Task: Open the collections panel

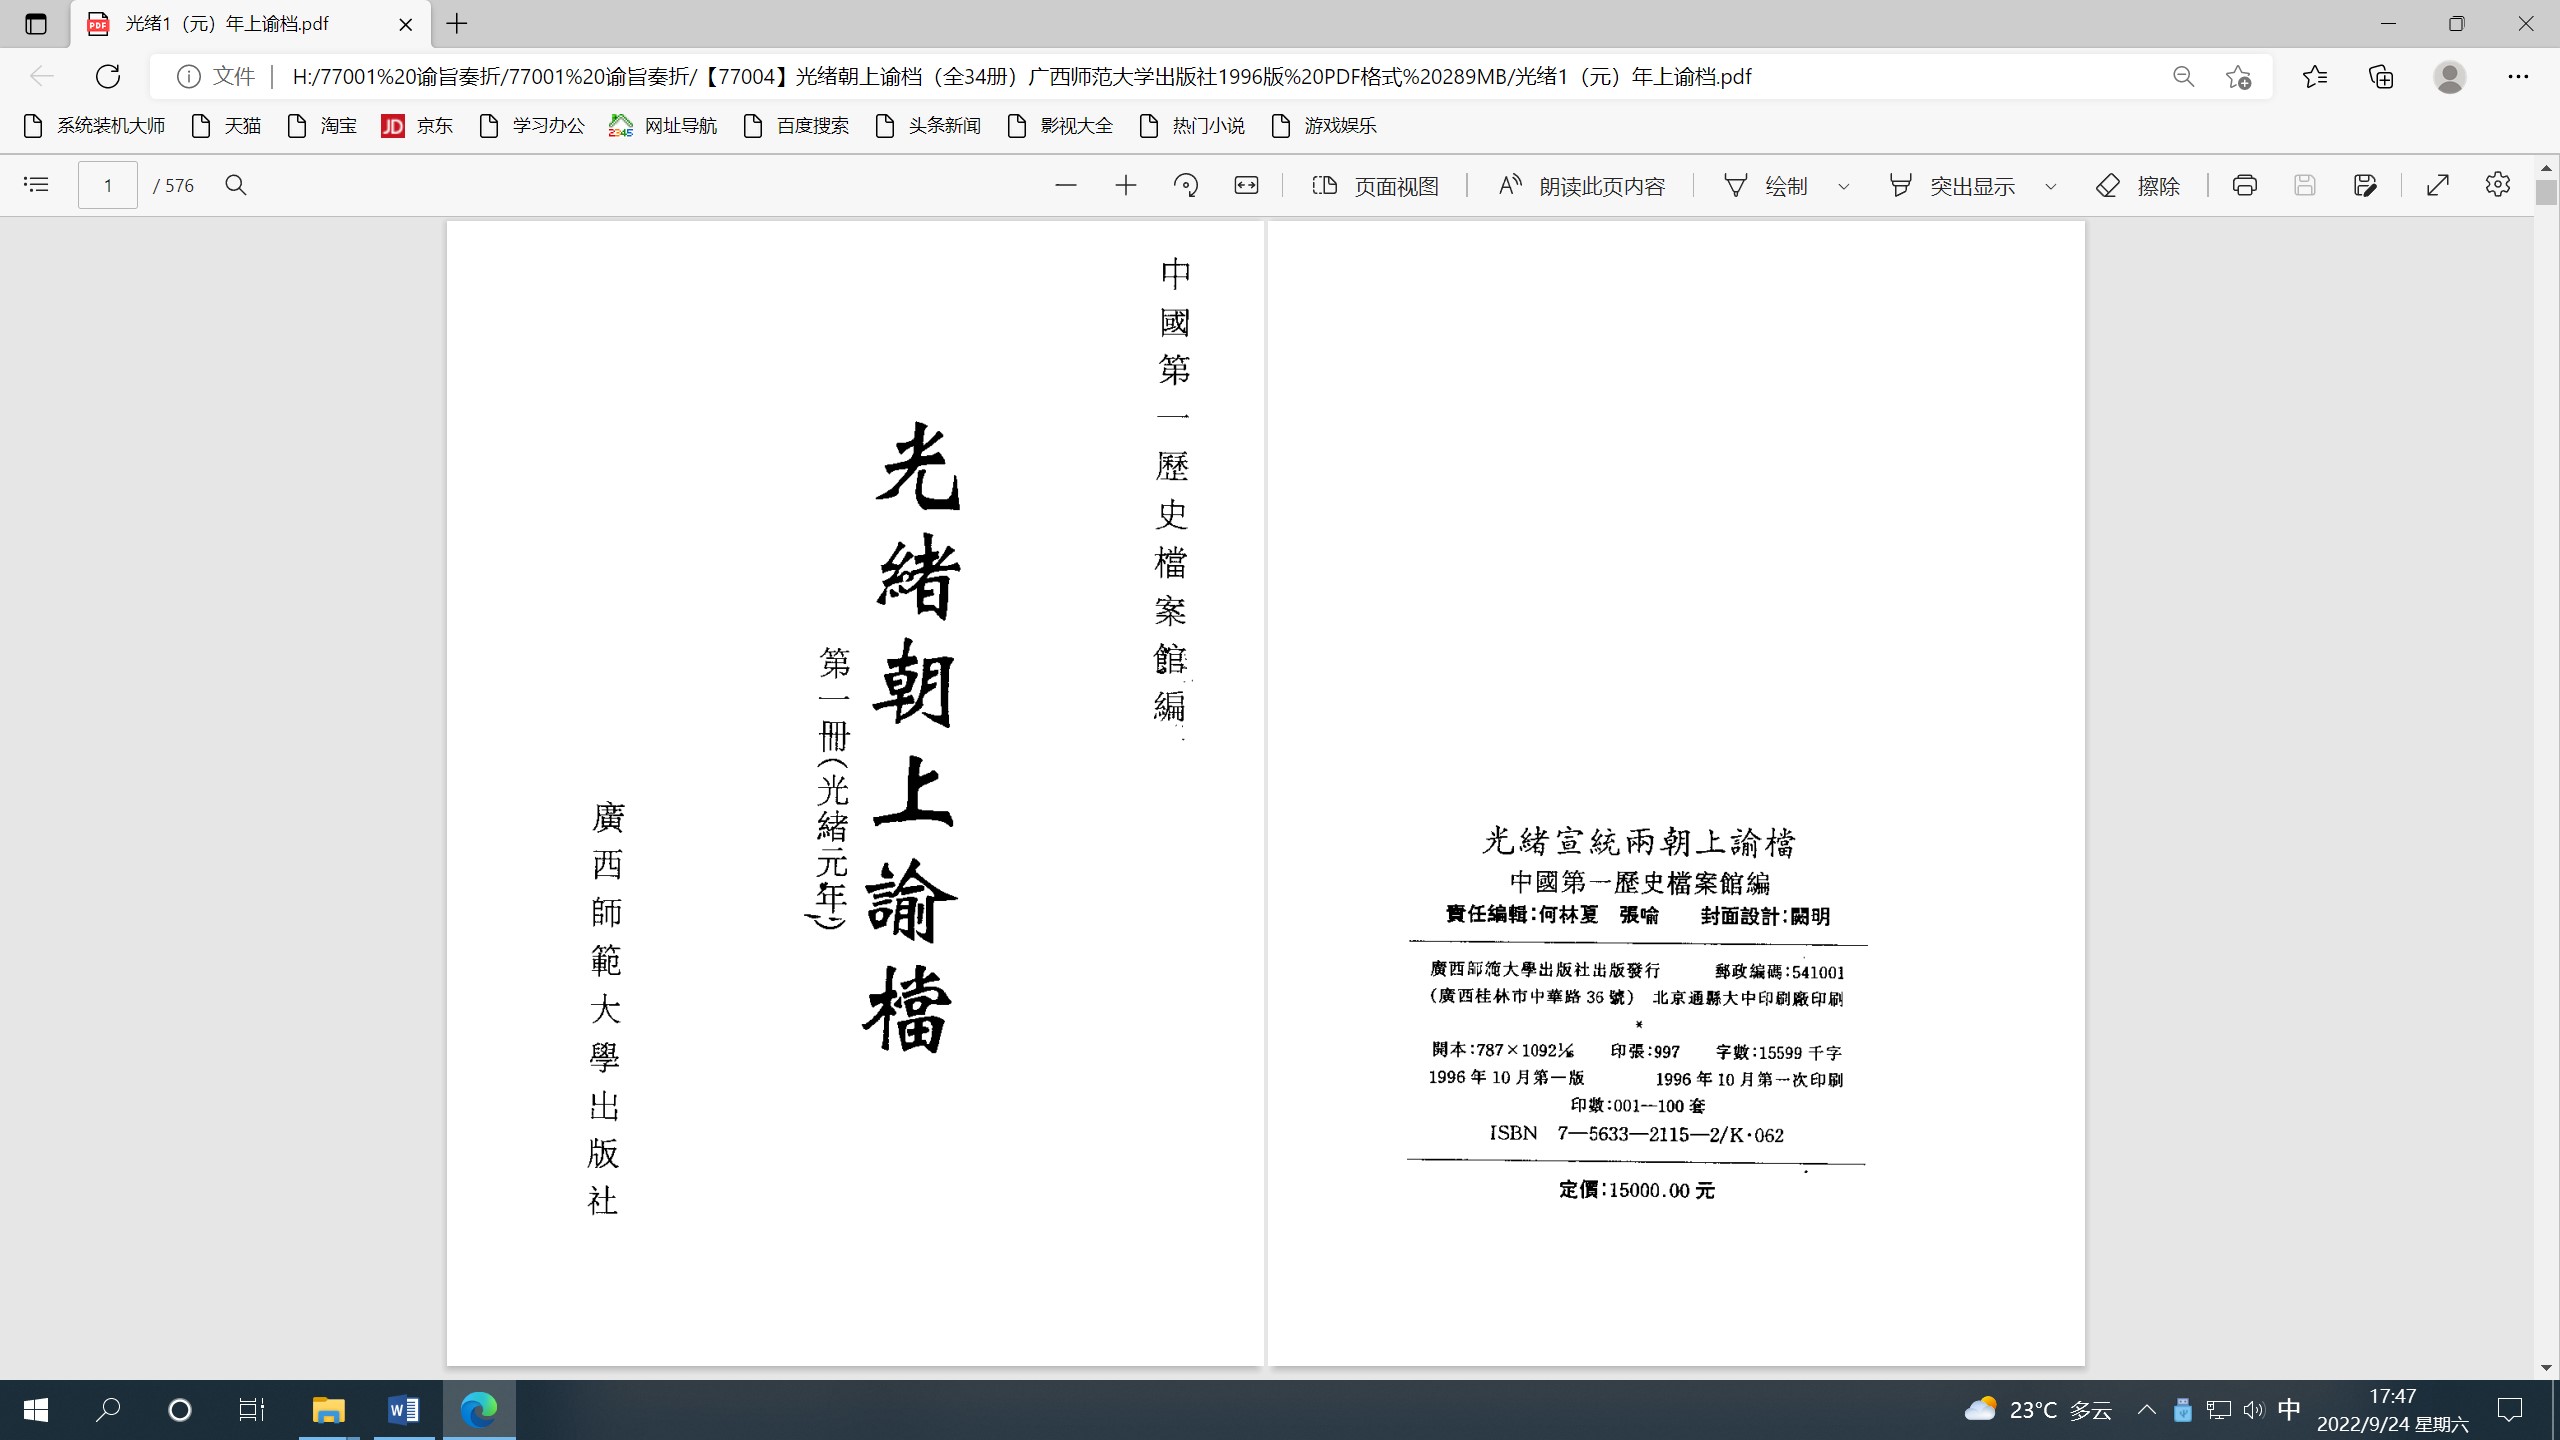Action: 2382,77
